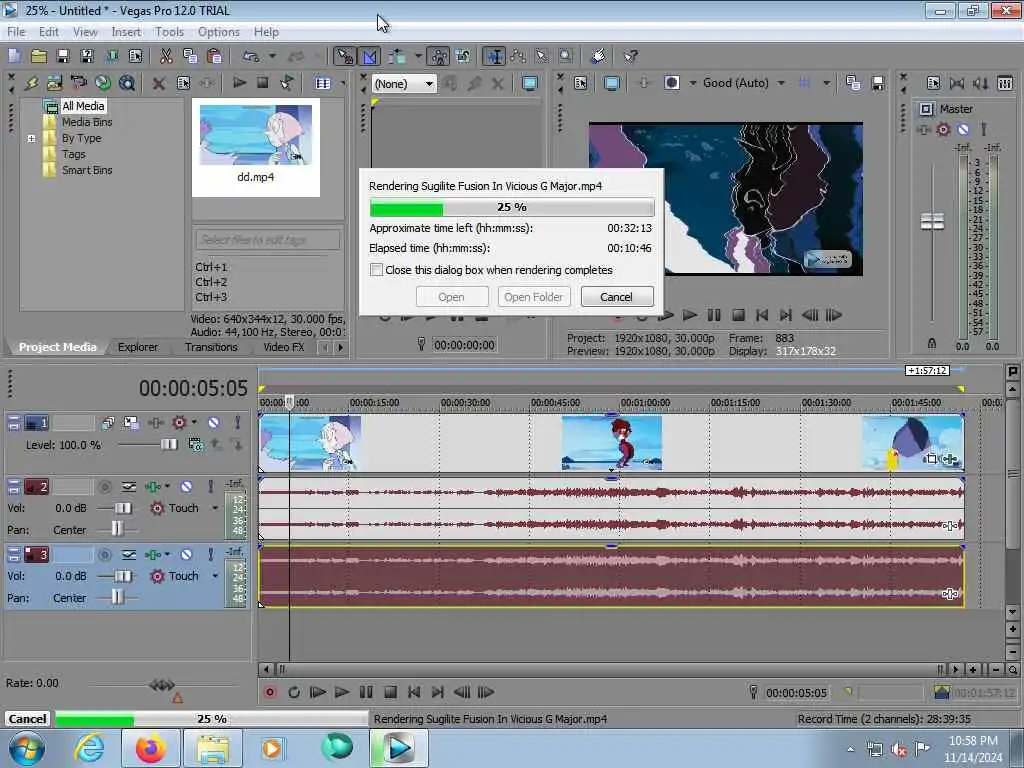Click Save snapshot to file icon
1024x768 pixels.
[x=878, y=83]
